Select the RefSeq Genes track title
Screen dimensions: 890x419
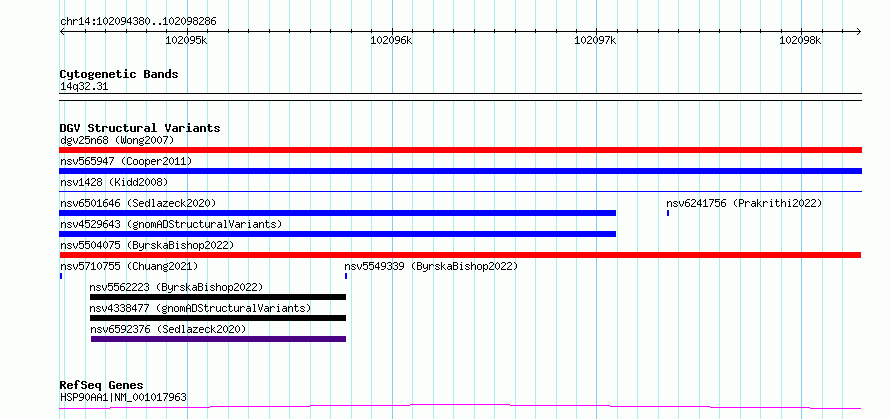coord(101,385)
